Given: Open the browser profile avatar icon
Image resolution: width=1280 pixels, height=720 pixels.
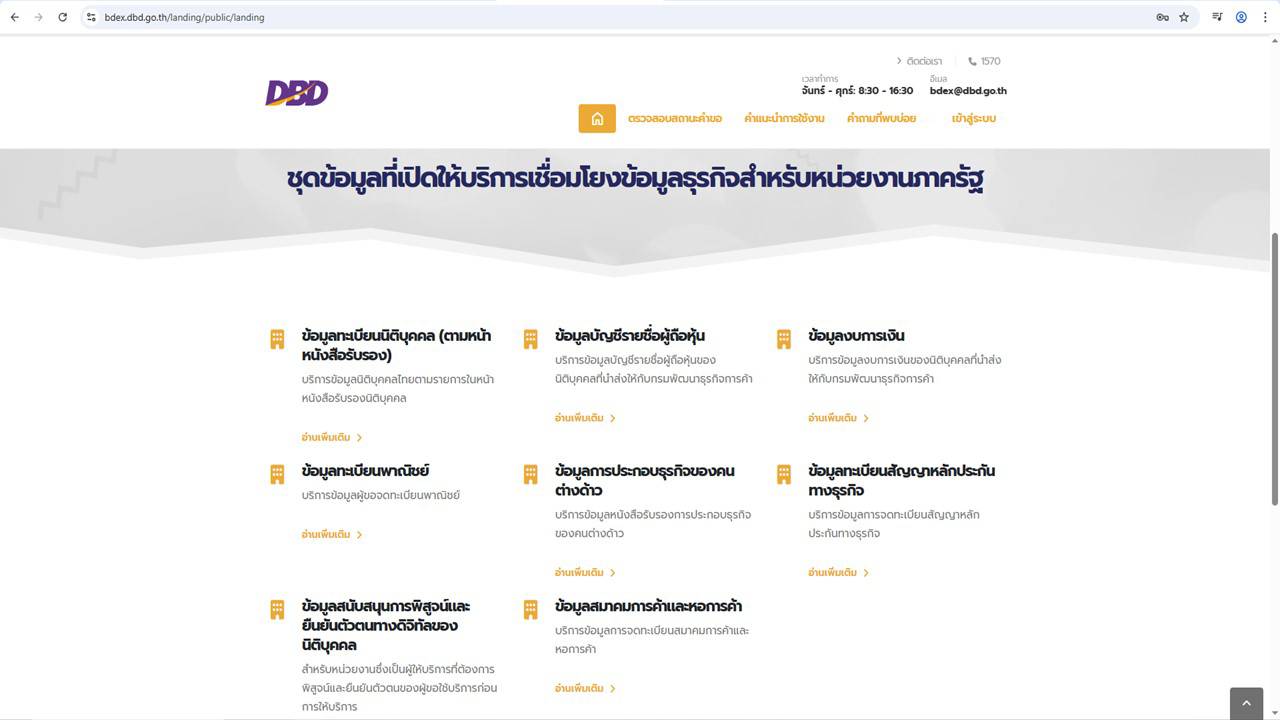Looking at the screenshot, I should [1241, 17].
